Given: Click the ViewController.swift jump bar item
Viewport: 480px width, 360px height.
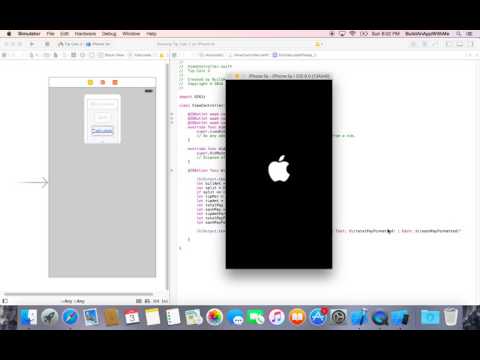Looking at the screenshot, I should coord(249,55).
